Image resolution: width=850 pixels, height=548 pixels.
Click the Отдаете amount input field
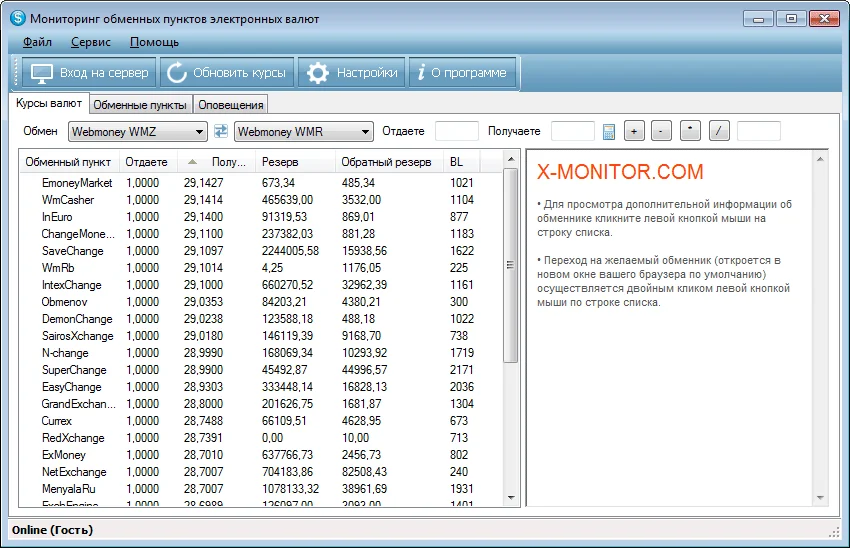point(457,131)
